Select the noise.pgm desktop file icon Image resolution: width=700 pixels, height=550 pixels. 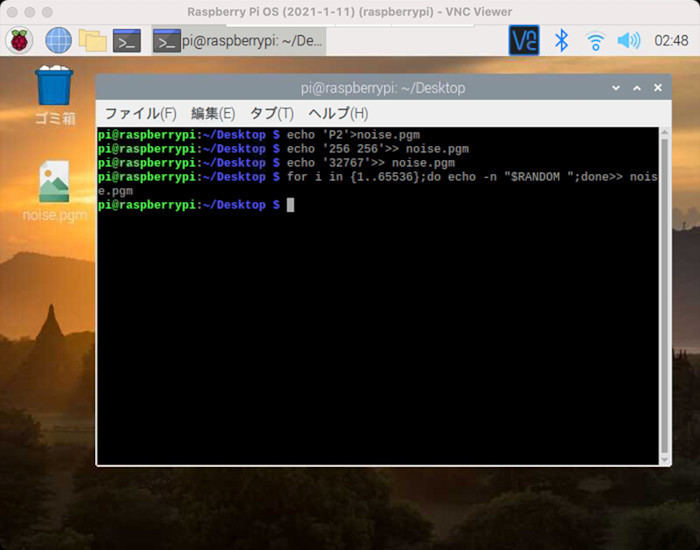pos(54,191)
